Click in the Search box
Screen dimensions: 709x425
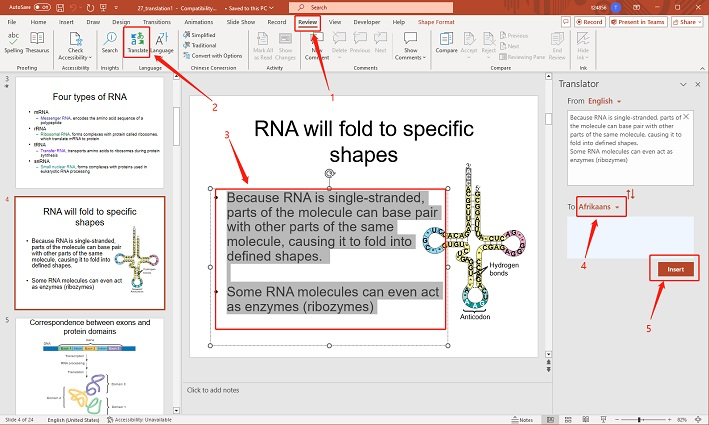[371, 7]
